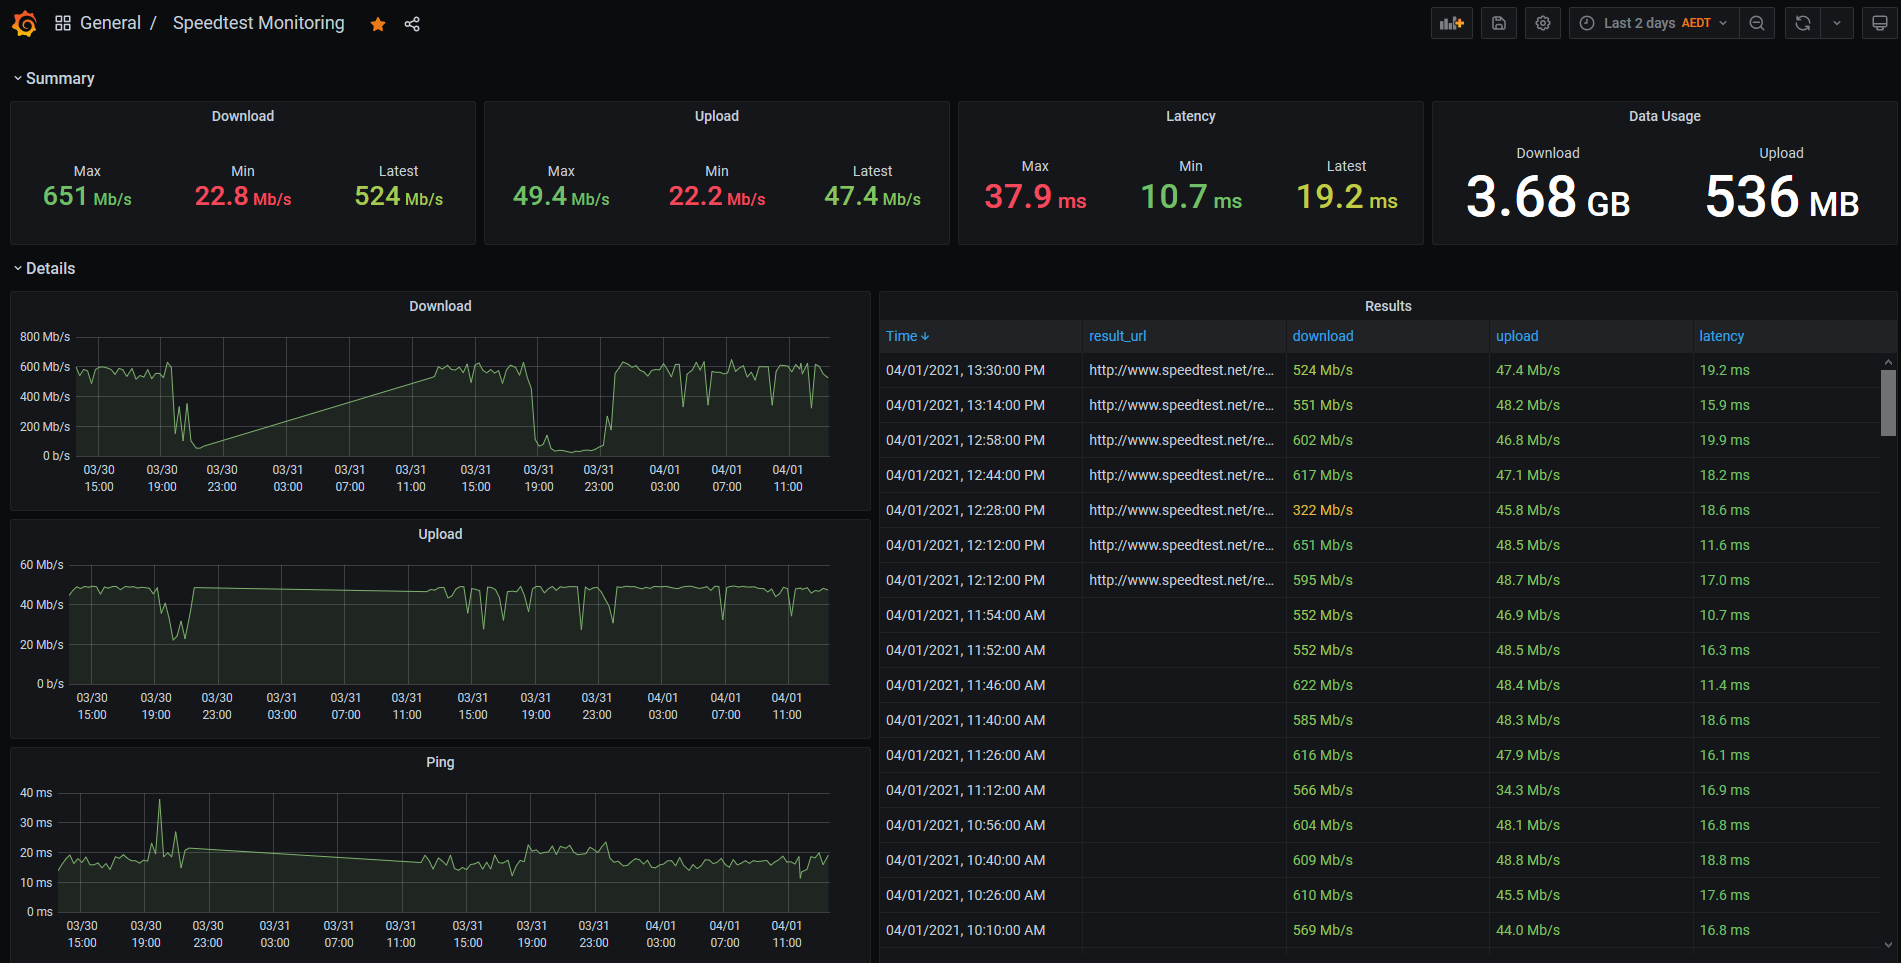Add a new panel to dashboard

click(1452, 23)
